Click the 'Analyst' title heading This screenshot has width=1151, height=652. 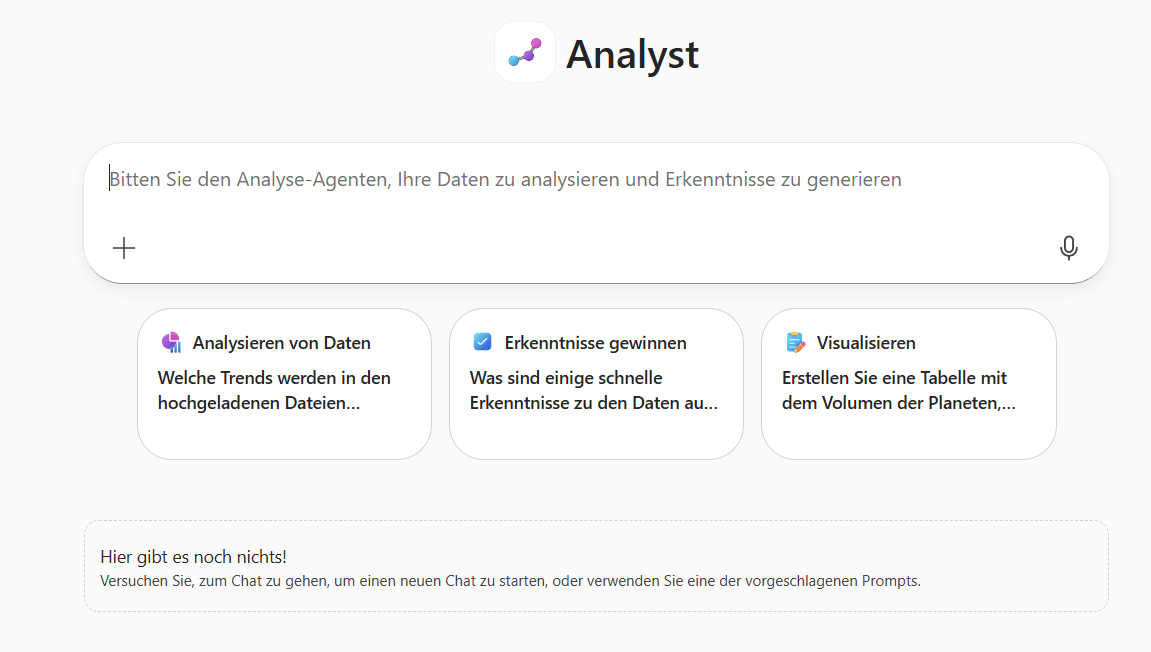point(632,55)
